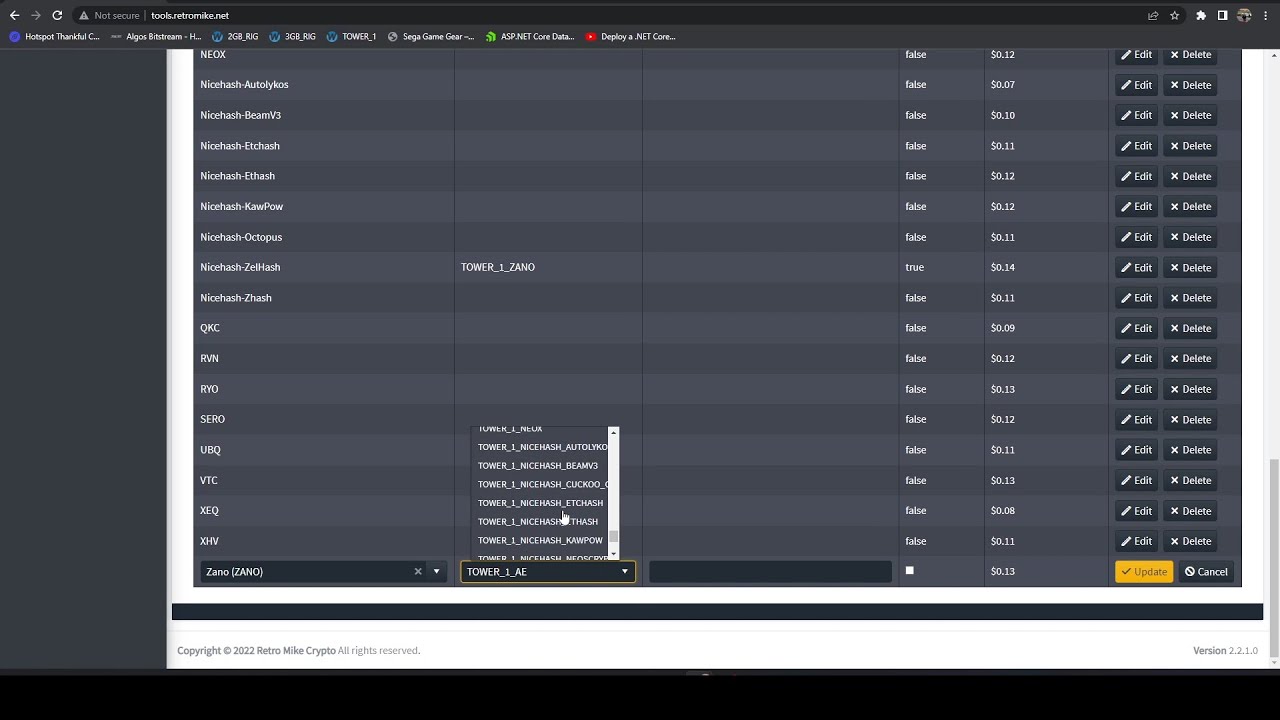Viewport: 1280px width, 720px height.
Task: Open the 3GB_RIG bookmark
Action: 292,36
